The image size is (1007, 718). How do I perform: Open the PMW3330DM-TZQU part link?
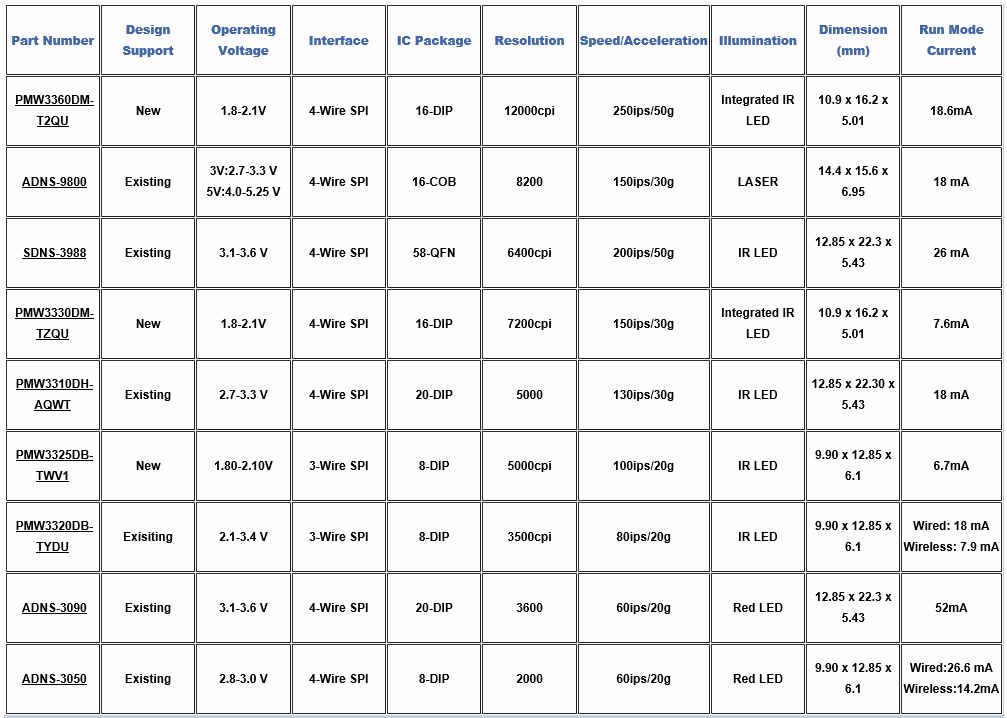54,323
